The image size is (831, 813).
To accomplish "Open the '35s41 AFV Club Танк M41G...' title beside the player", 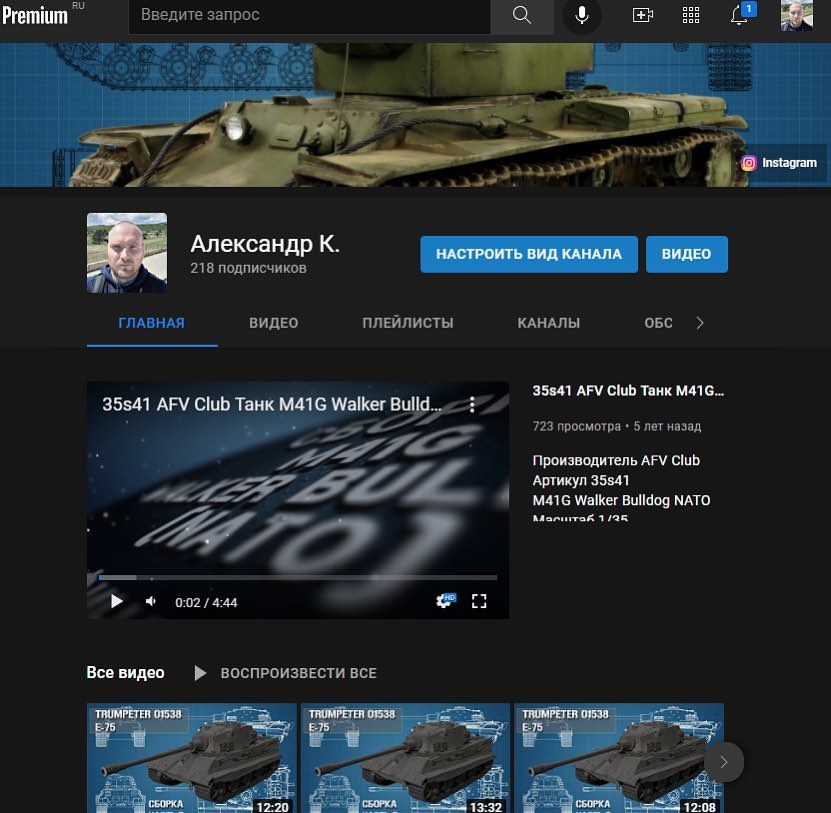I will pyautogui.click(x=628, y=391).
